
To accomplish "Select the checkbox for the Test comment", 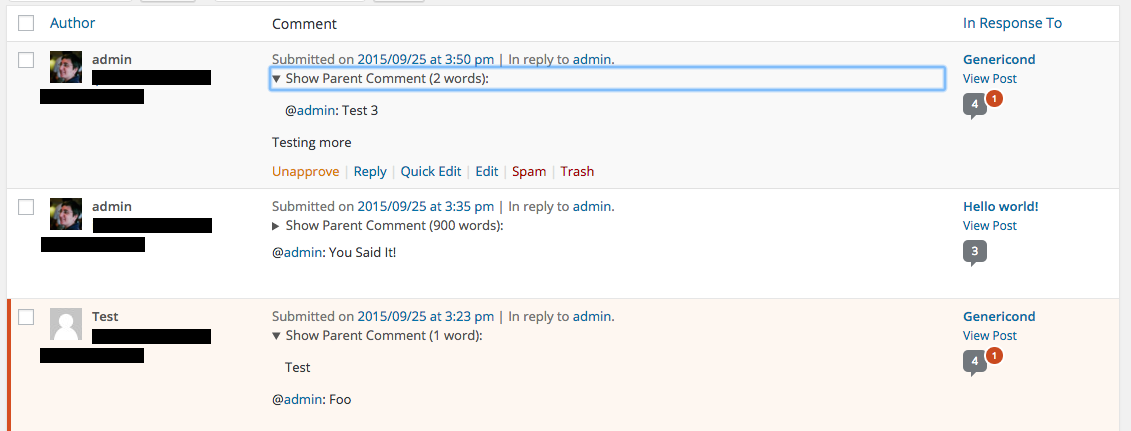I will [x=26, y=317].
